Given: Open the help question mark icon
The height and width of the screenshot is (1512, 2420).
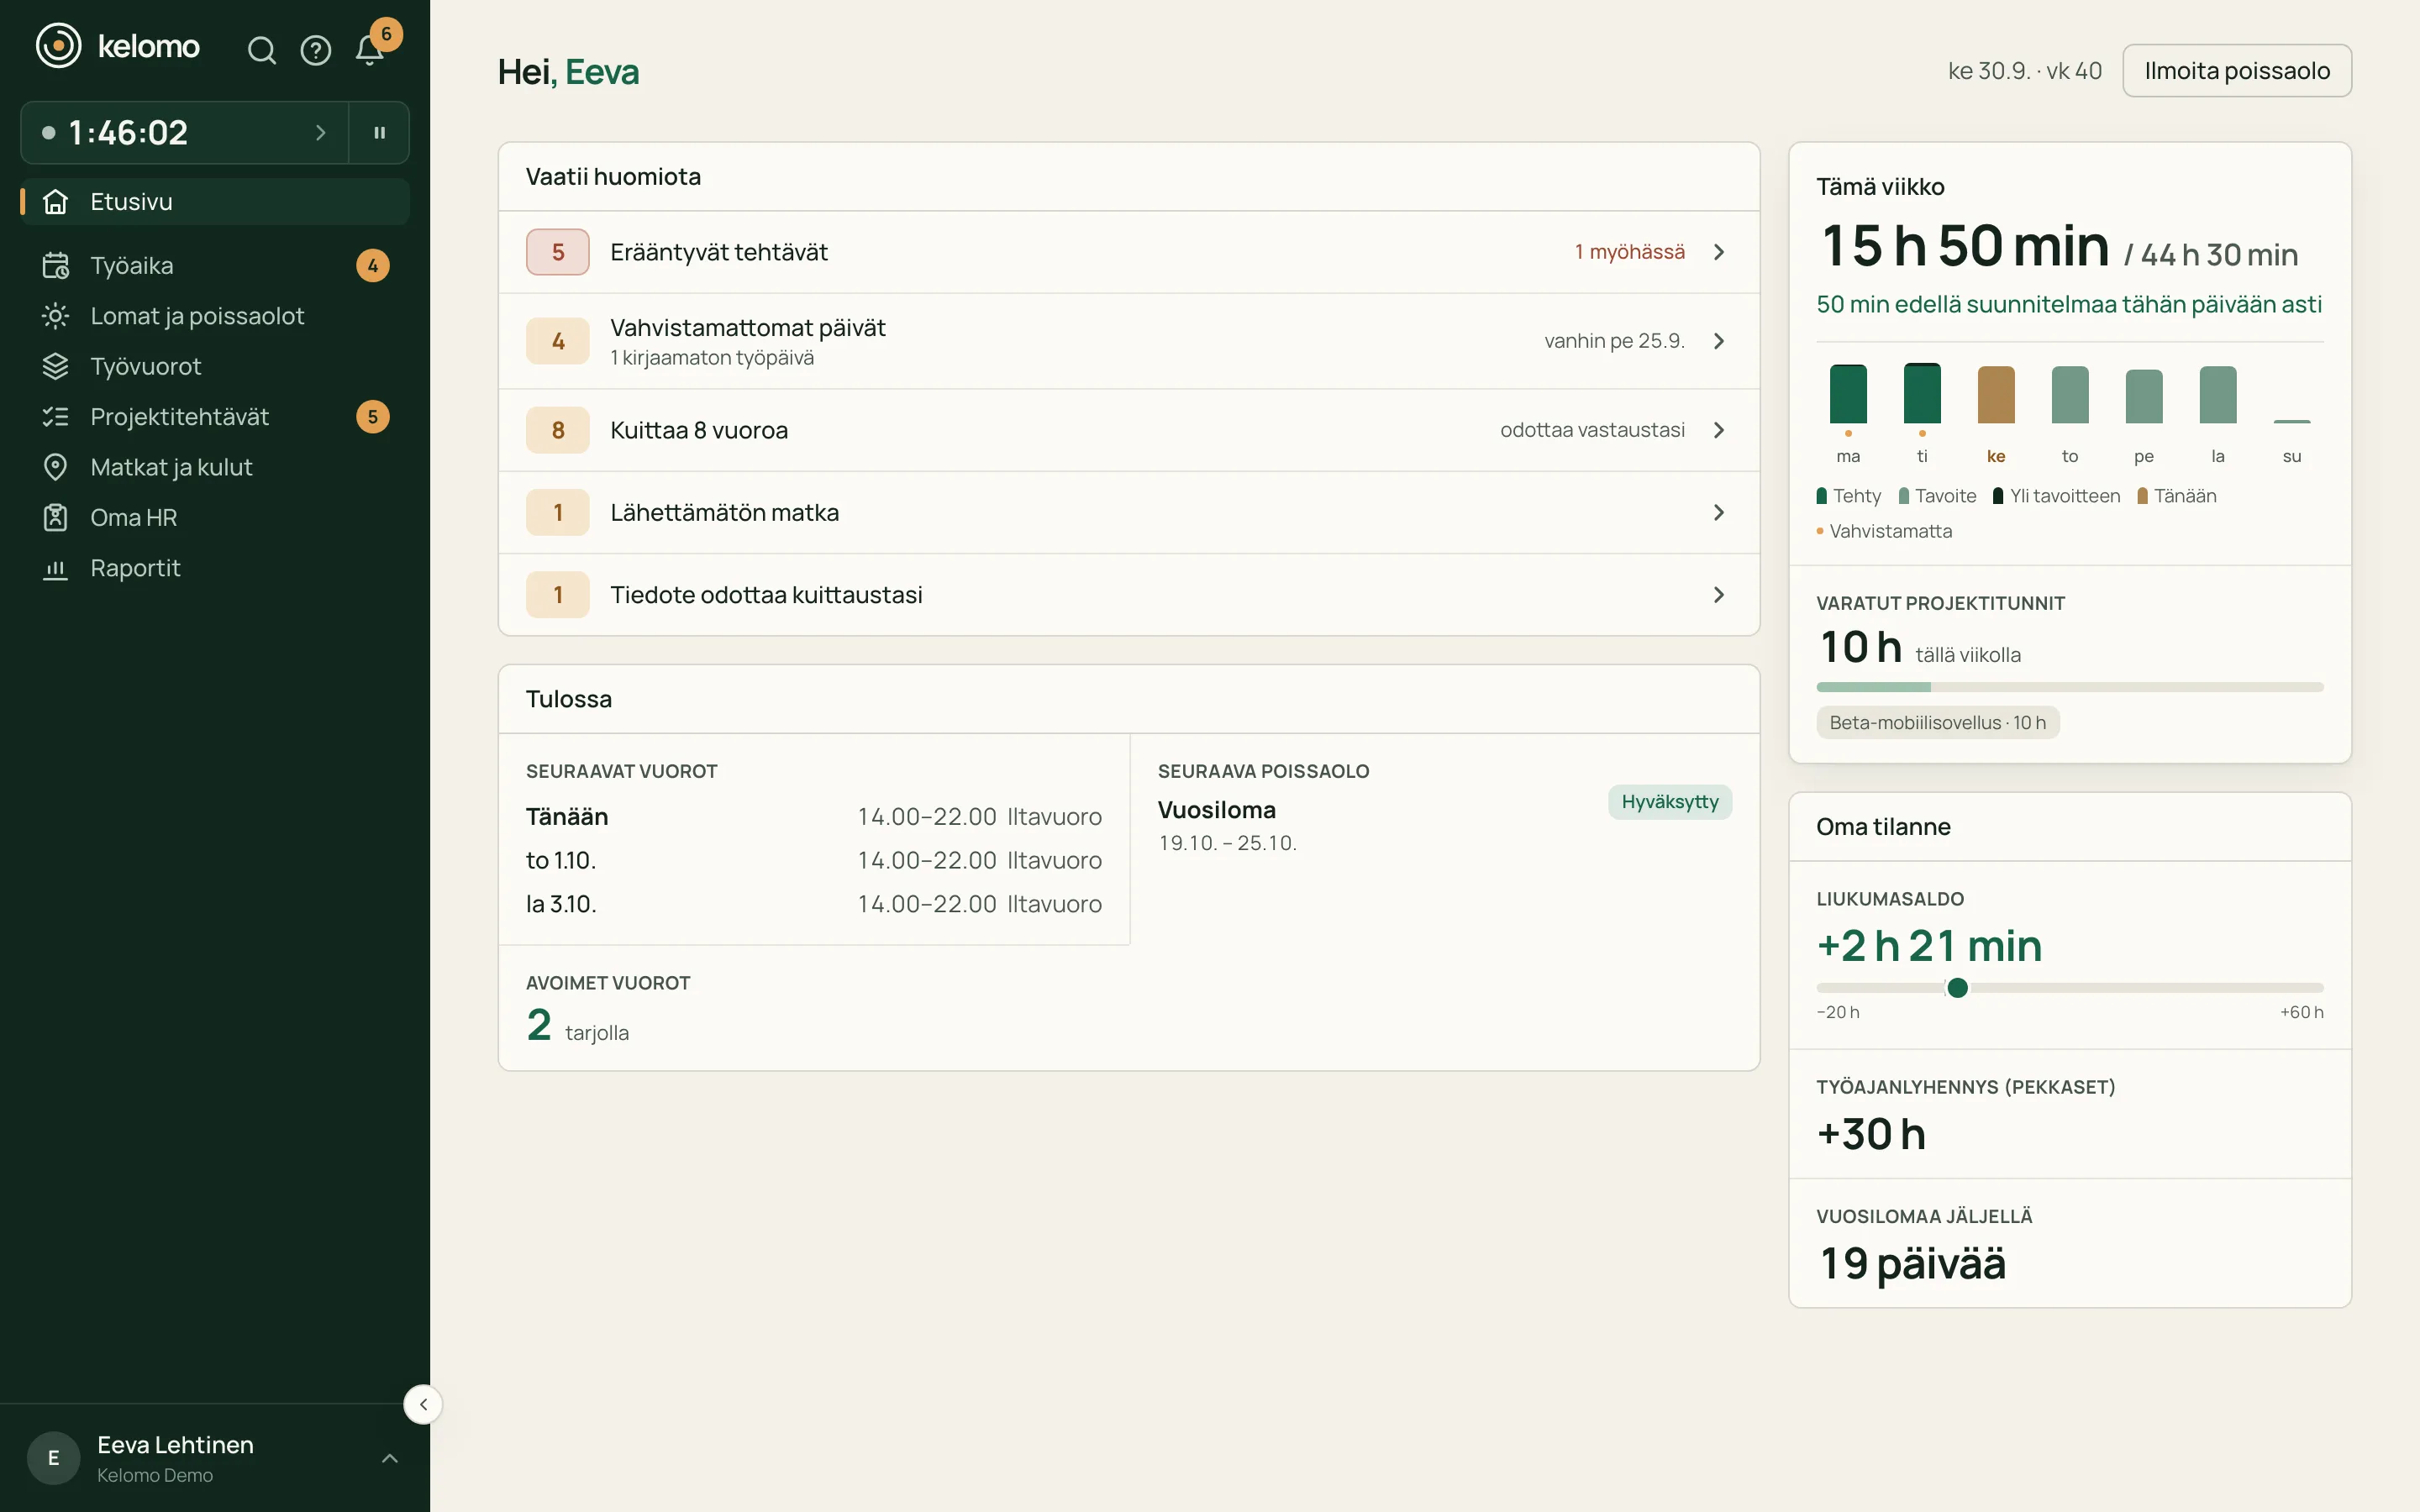Looking at the screenshot, I should (x=316, y=50).
